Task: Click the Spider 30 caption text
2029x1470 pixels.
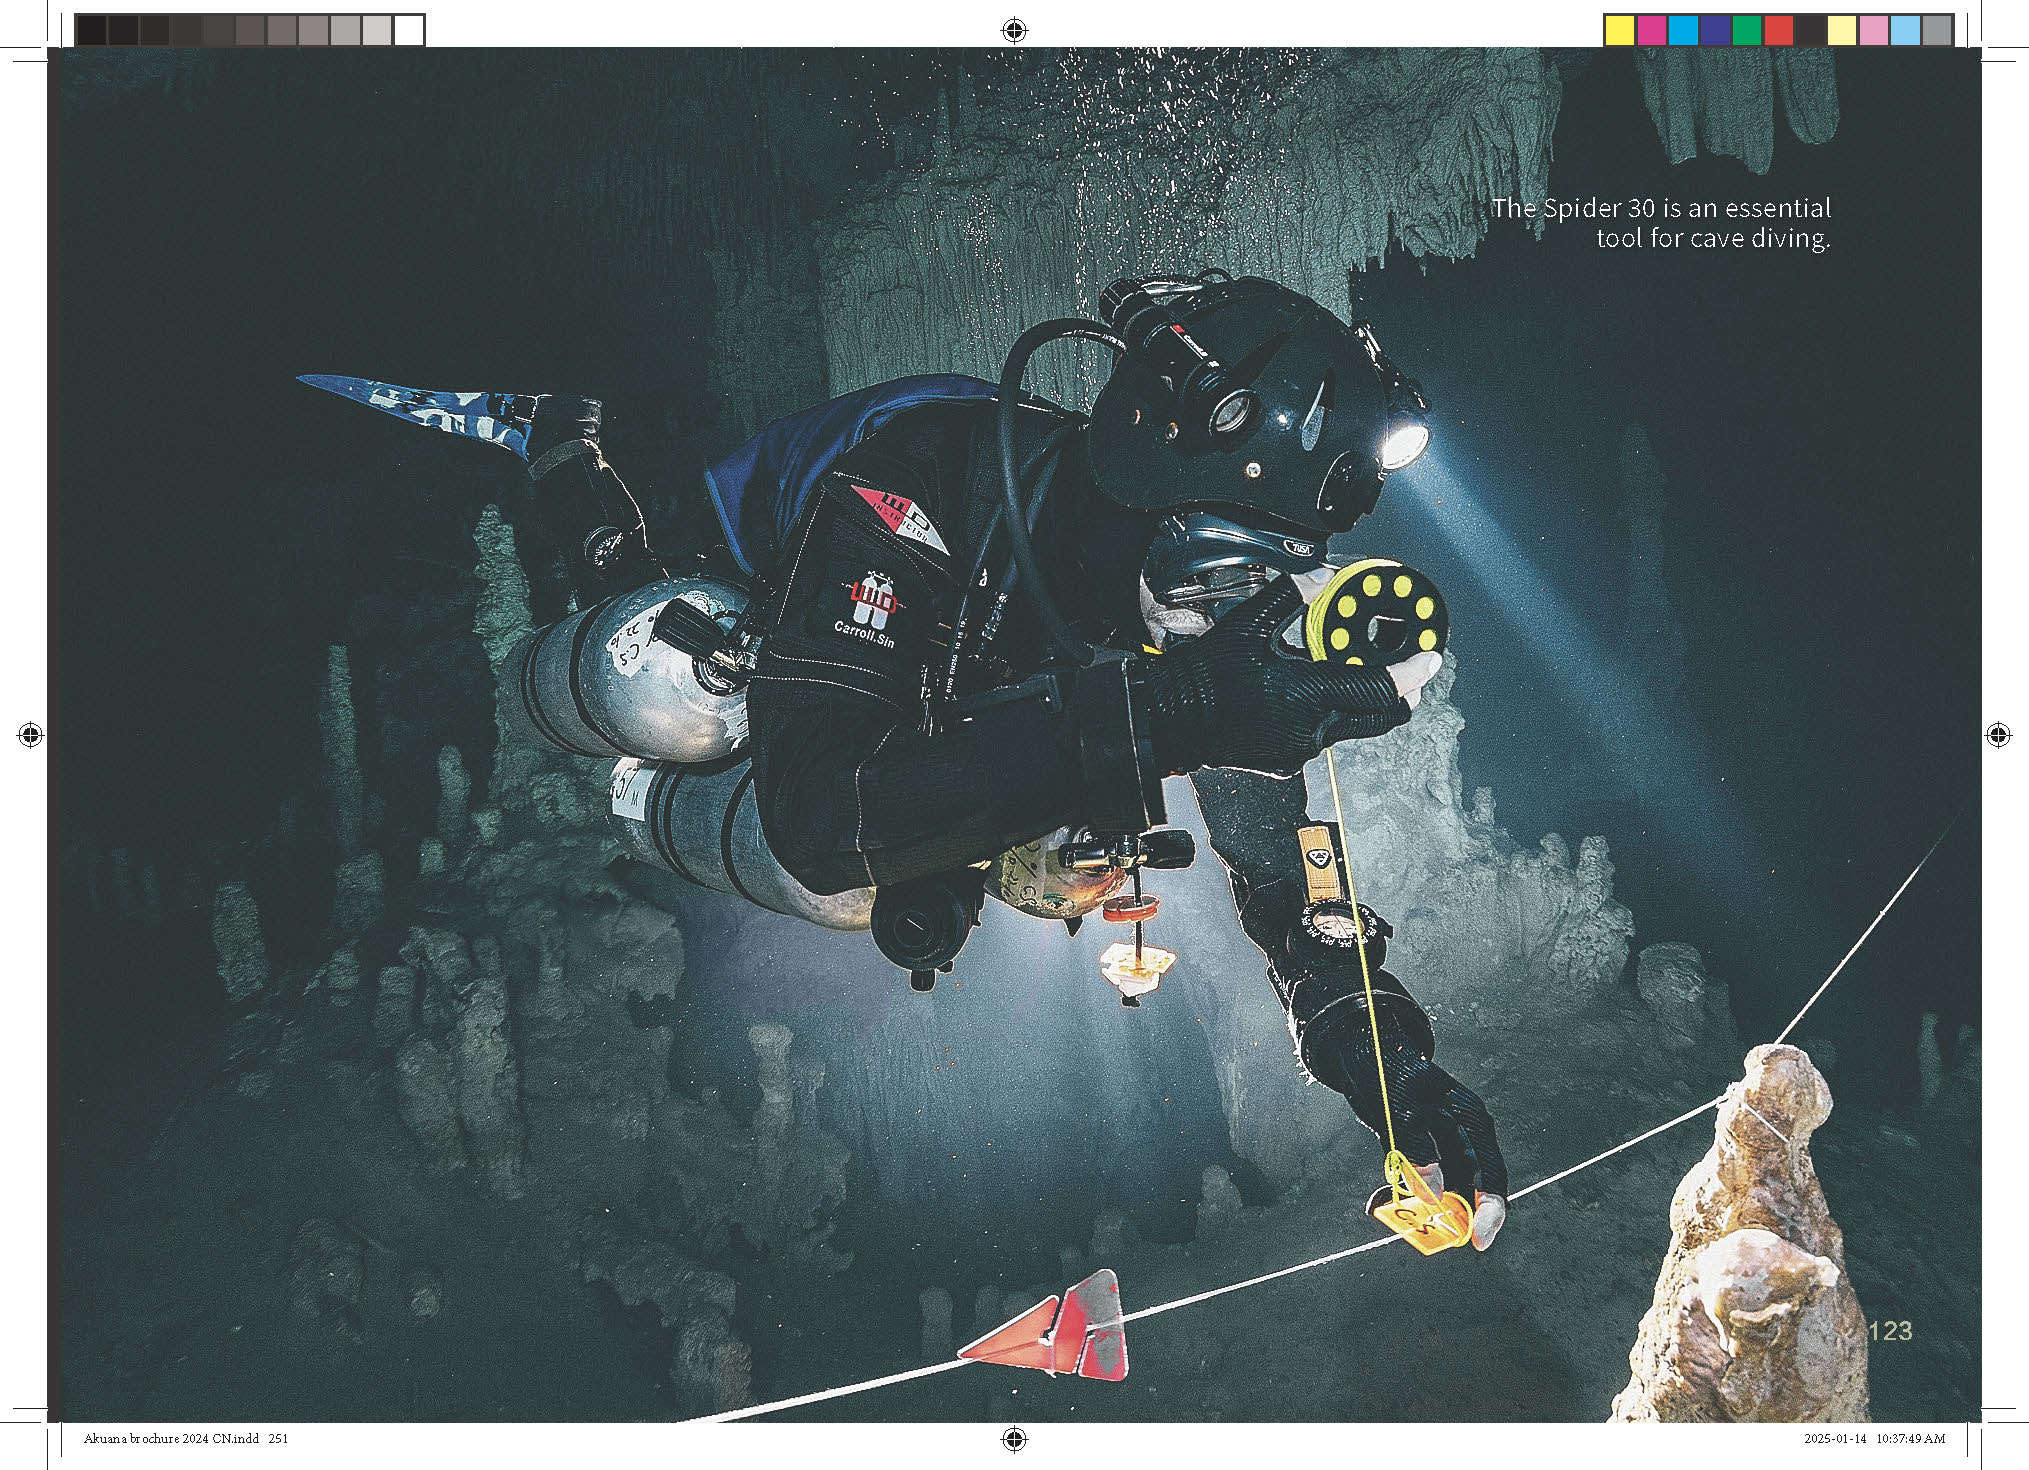Action: (x=1661, y=223)
